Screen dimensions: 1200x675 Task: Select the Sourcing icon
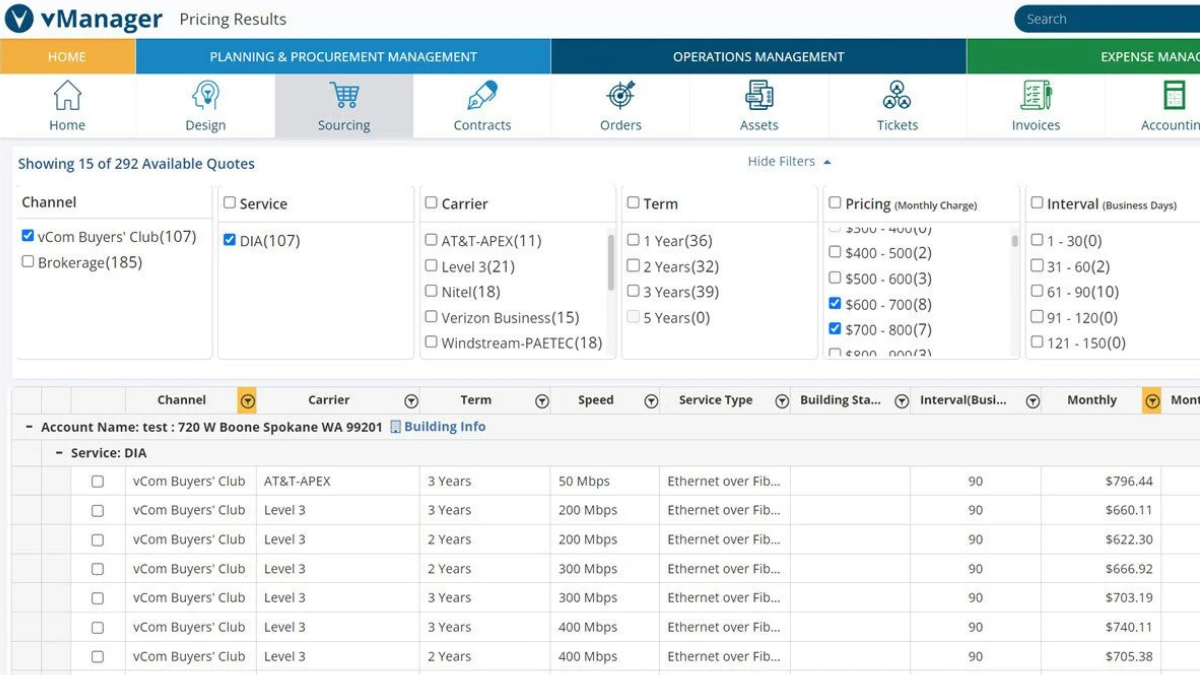(x=344, y=105)
